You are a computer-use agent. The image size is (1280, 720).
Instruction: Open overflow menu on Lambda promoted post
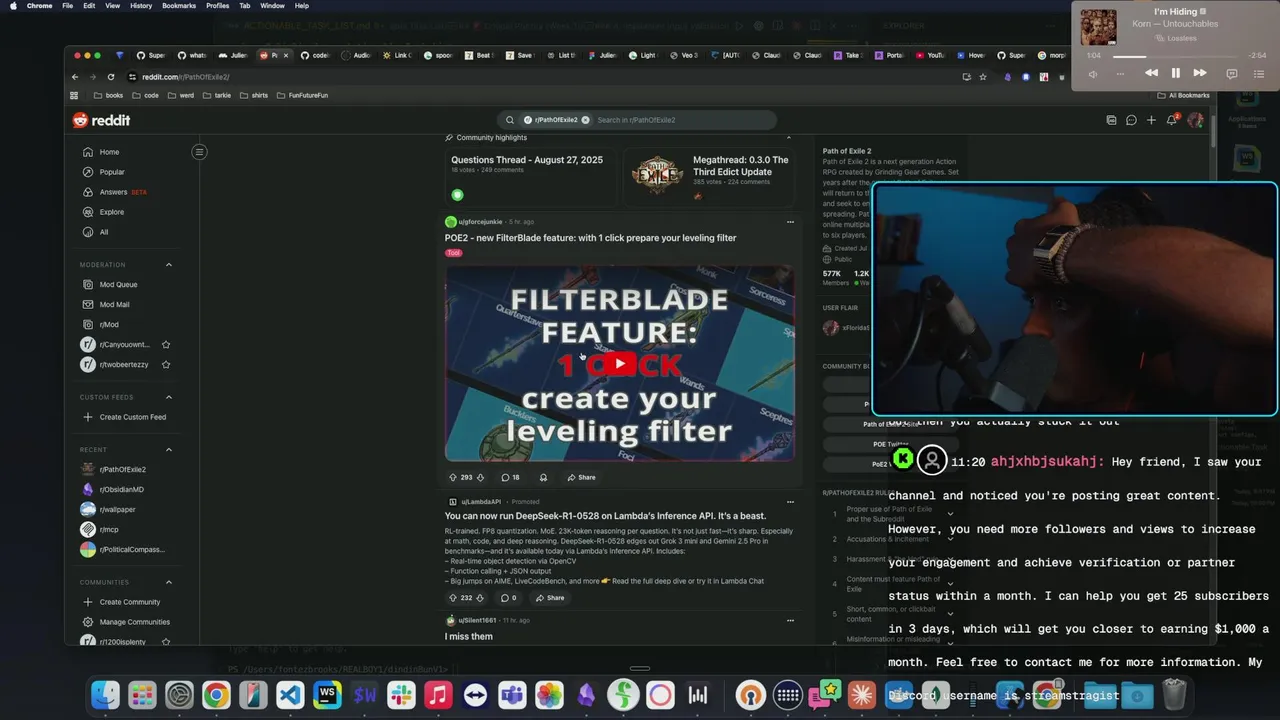[790, 502]
